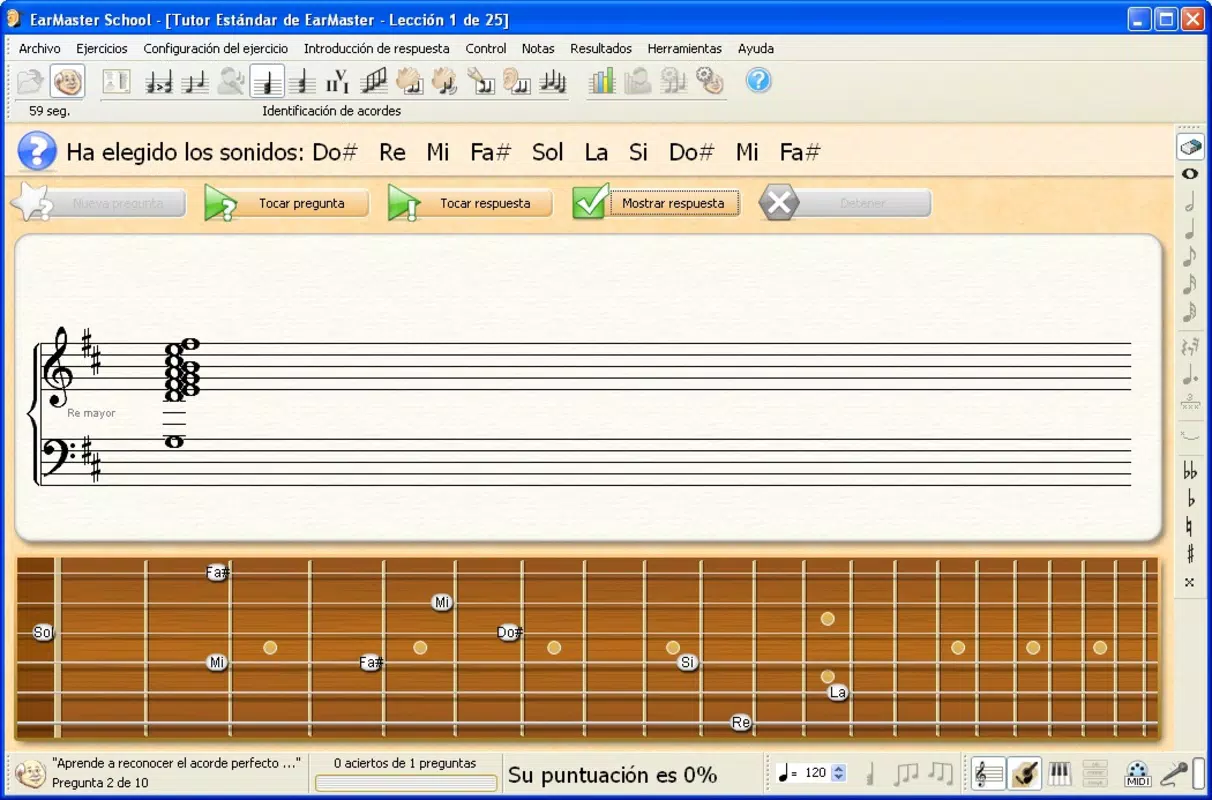Click the Tocar pregunta button
The width and height of the screenshot is (1212, 800).
[x=287, y=203]
